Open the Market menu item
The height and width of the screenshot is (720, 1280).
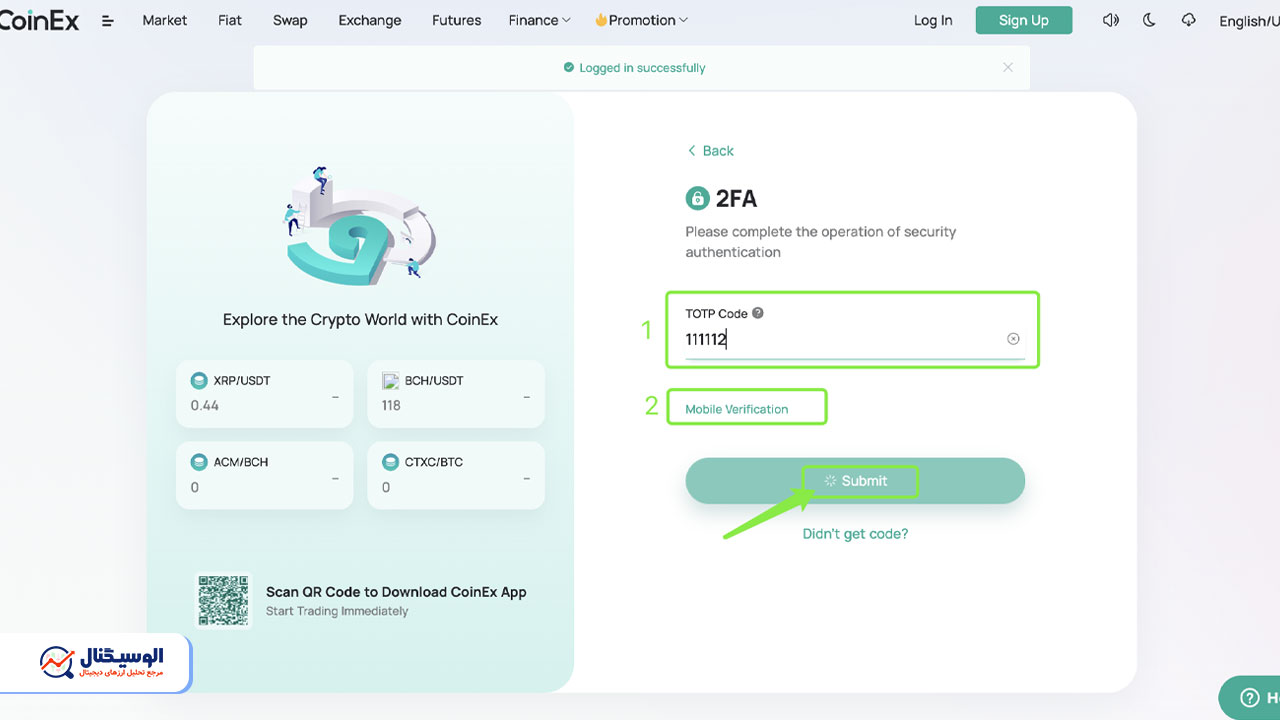pos(165,20)
